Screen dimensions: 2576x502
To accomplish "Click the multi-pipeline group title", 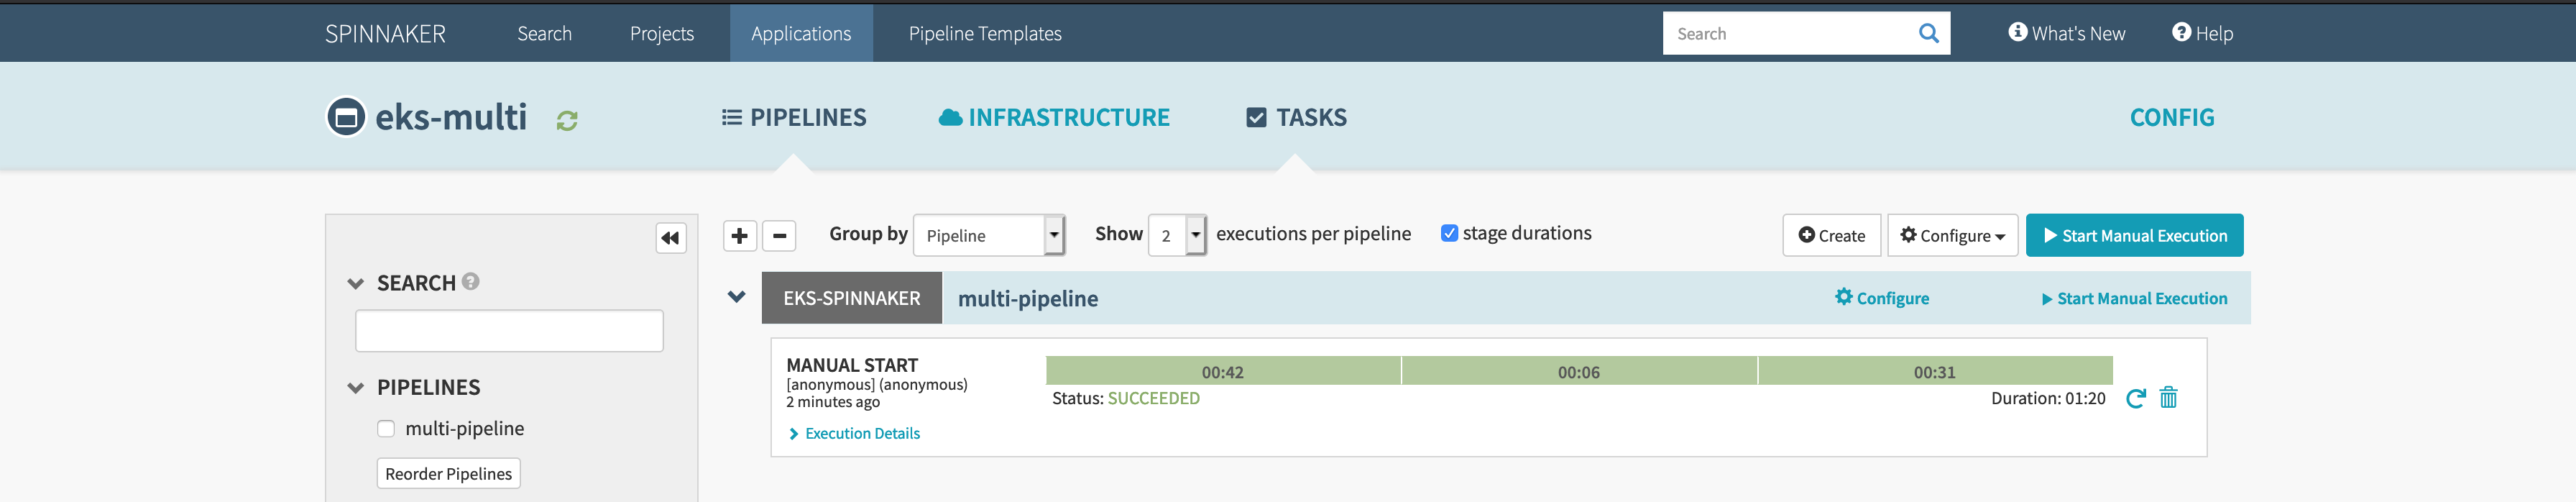I will [1028, 299].
